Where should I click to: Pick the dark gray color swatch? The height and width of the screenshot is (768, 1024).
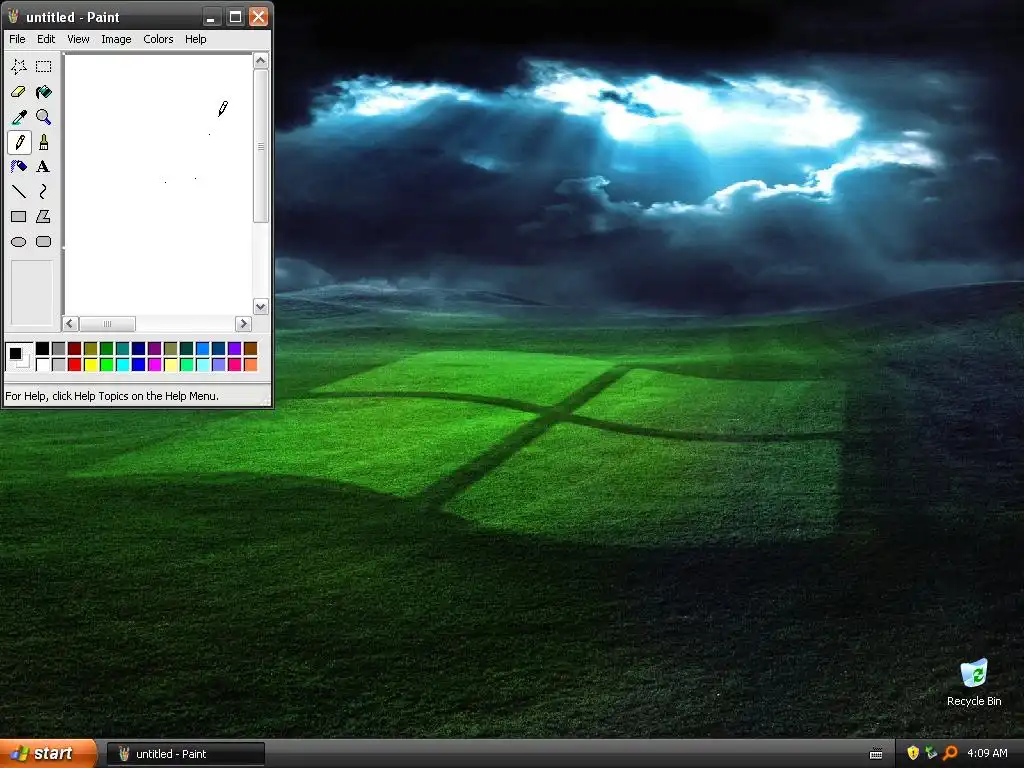click(x=59, y=349)
